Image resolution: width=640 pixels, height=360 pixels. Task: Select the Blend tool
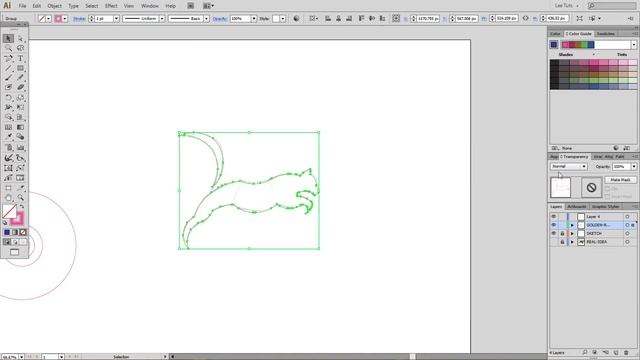tap(20, 137)
